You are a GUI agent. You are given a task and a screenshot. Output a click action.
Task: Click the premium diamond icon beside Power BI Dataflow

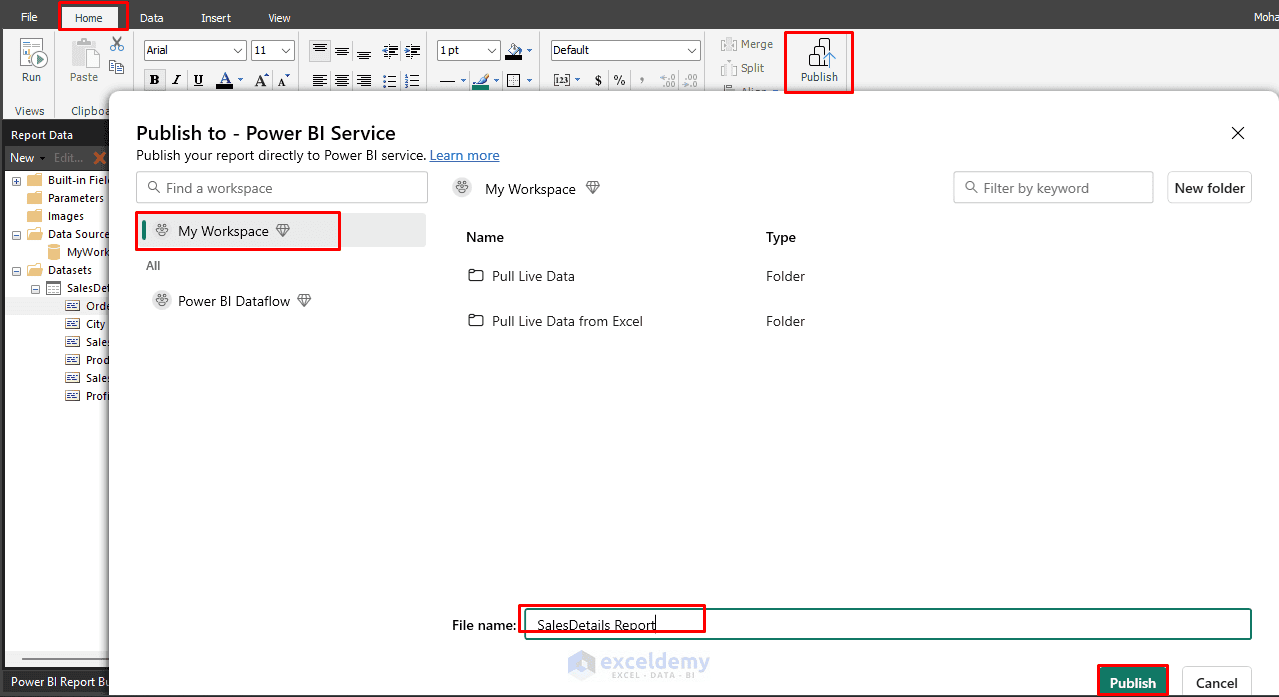[x=304, y=300]
